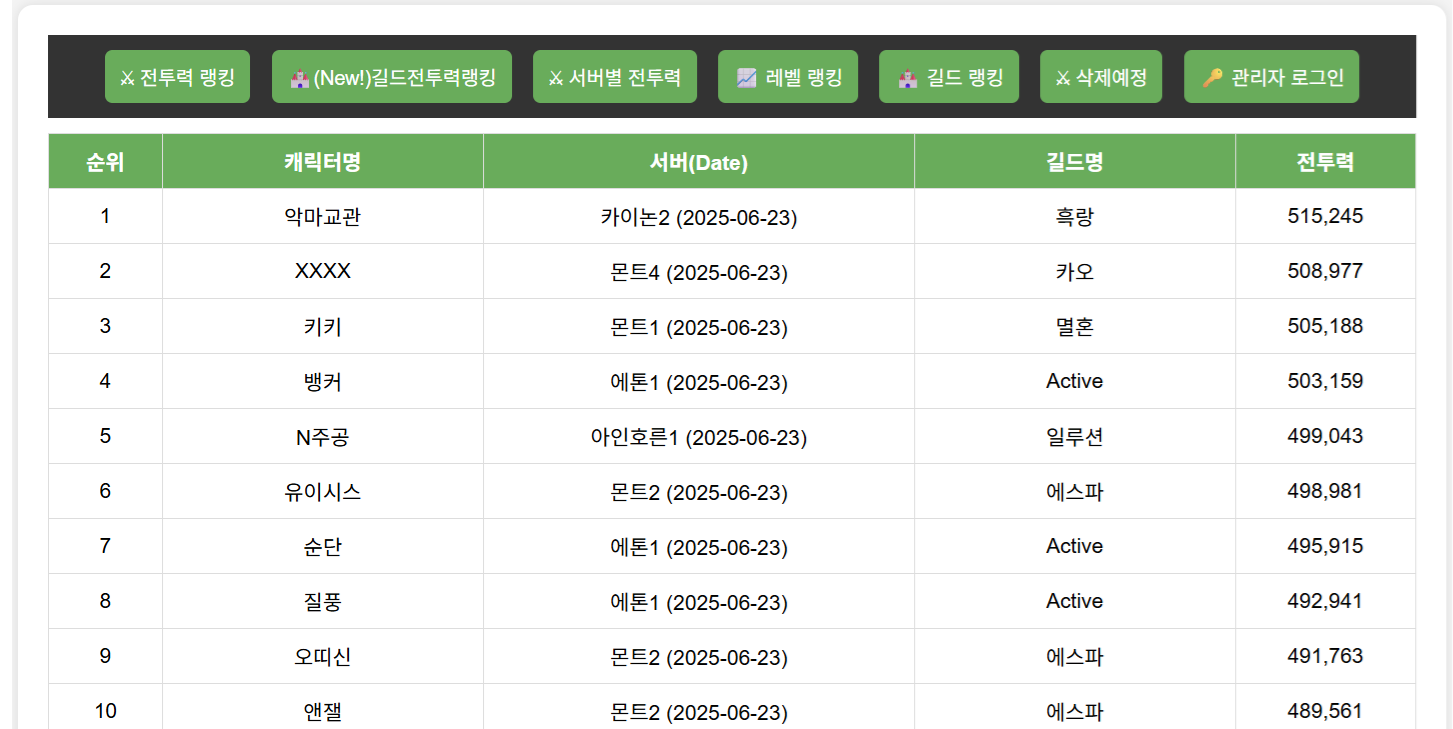Click character name XXXX in the table

pos(322,272)
